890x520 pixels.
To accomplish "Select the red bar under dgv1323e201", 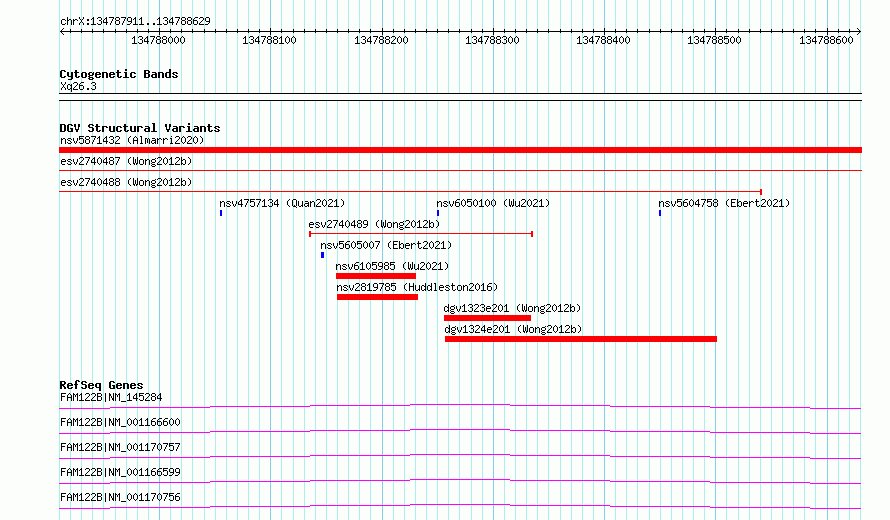I will [488, 318].
